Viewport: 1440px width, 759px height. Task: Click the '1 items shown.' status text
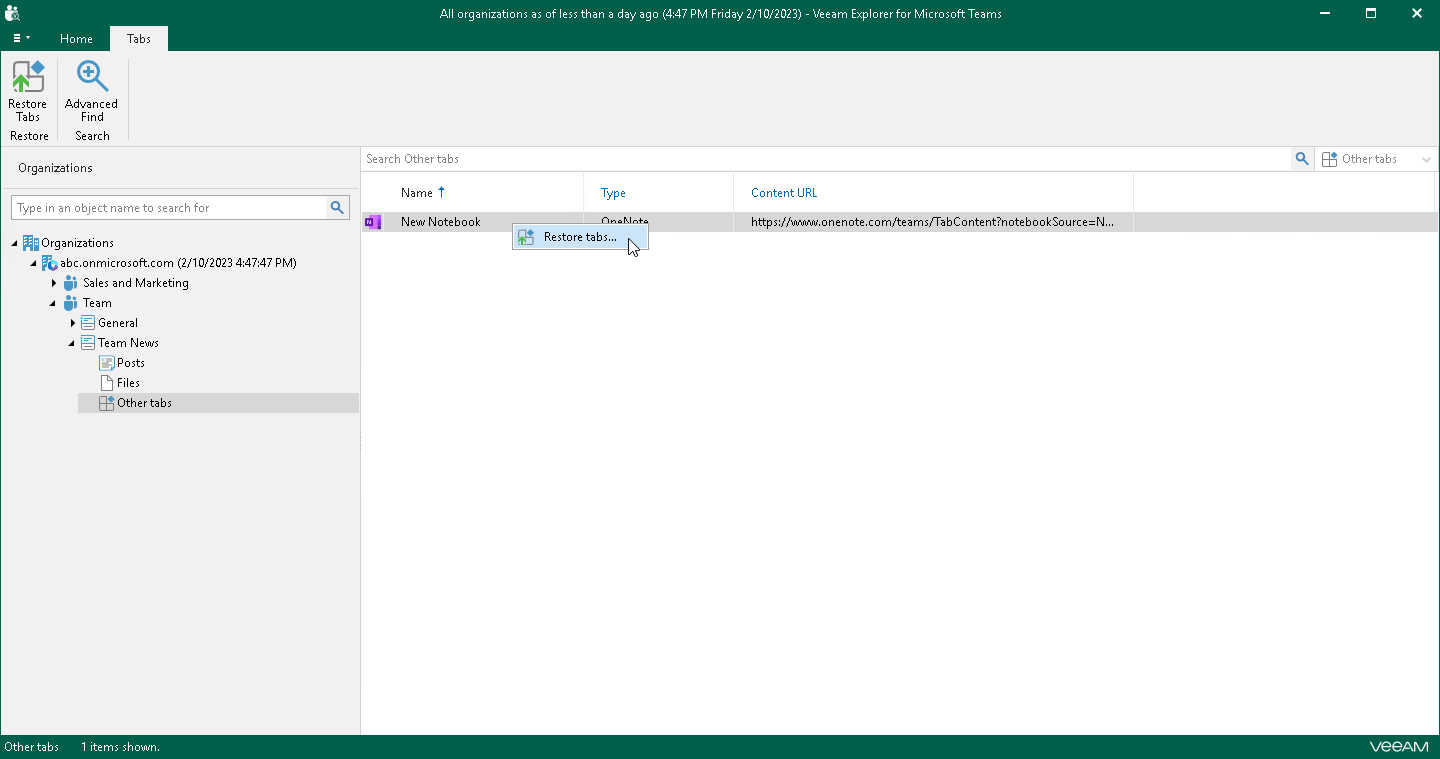(x=120, y=747)
